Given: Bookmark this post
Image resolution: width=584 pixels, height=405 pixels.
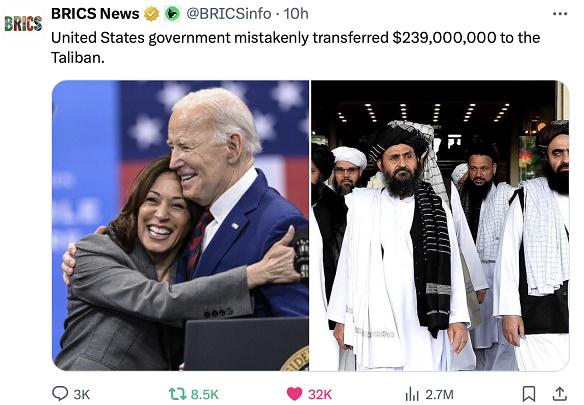Looking at the screenshot, I should [529, 394].
